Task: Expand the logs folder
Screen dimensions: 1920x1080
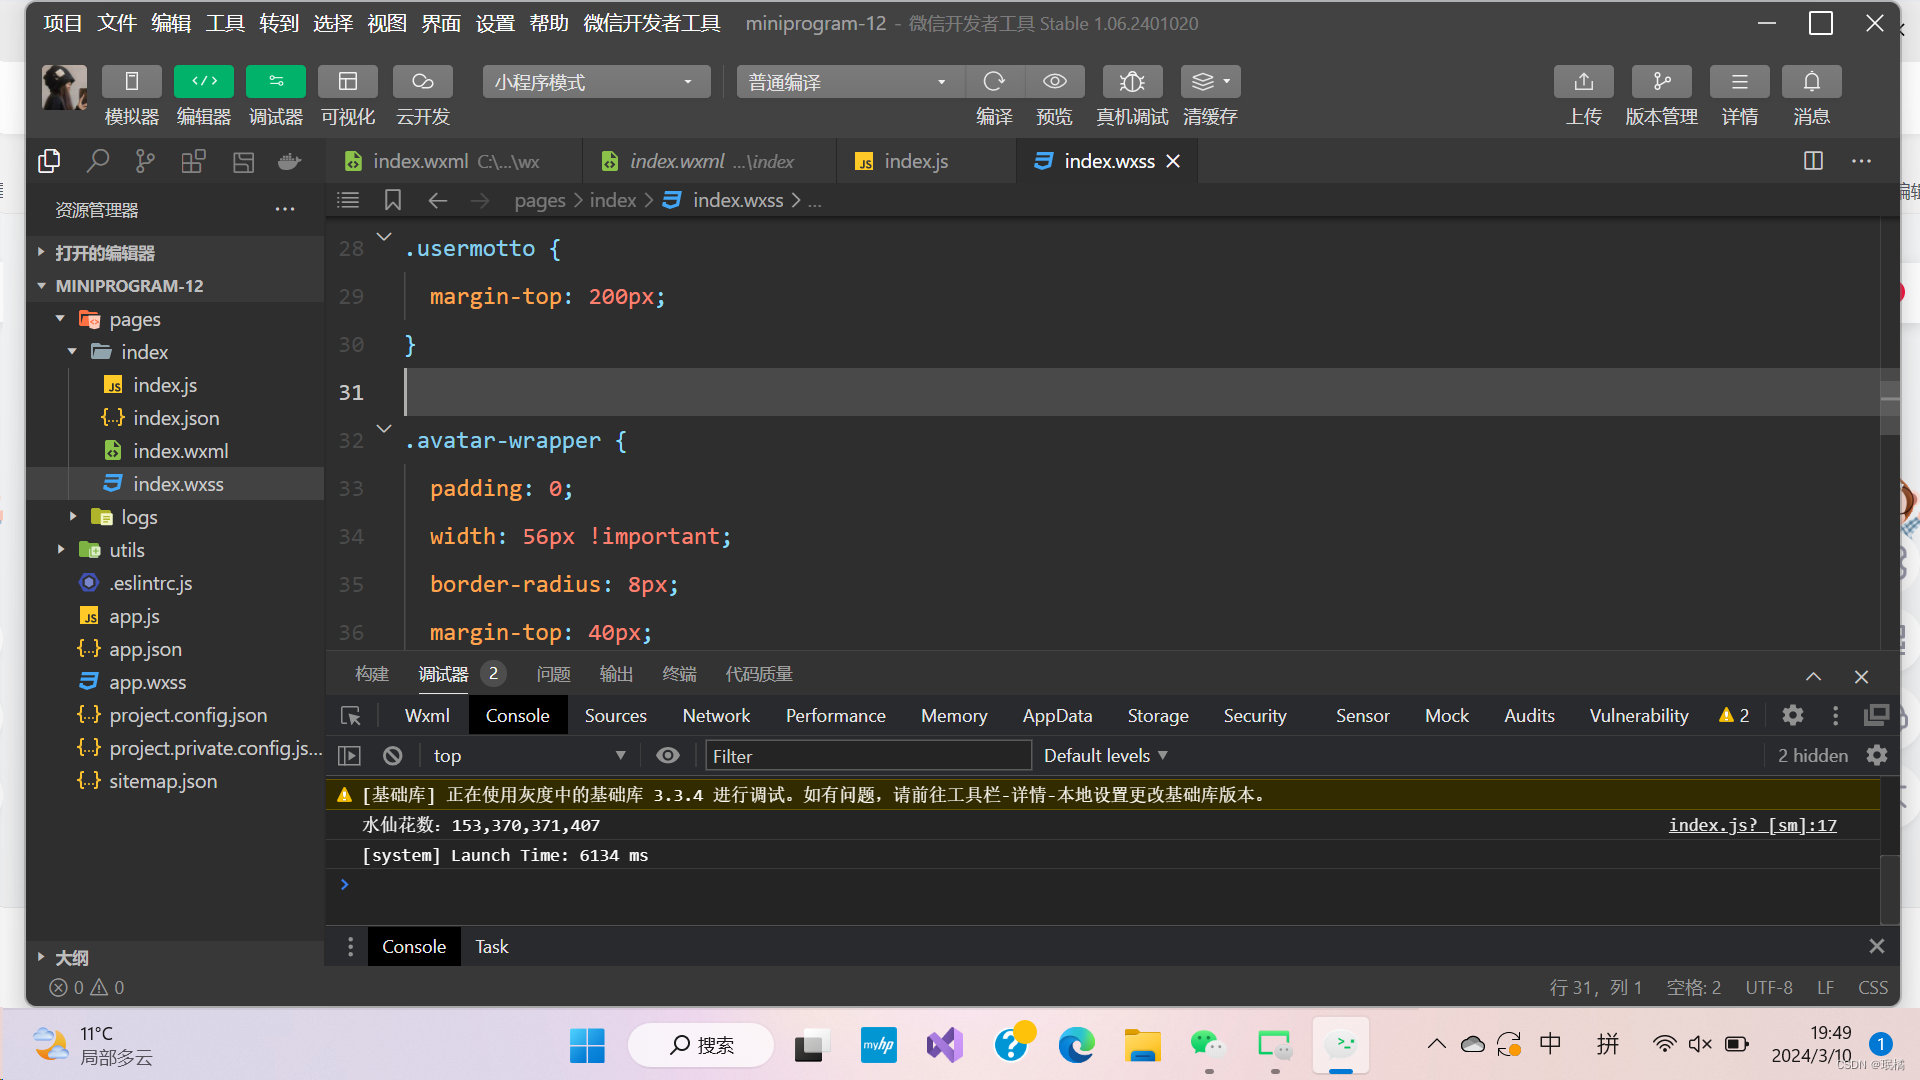Action: pos(139,517)
